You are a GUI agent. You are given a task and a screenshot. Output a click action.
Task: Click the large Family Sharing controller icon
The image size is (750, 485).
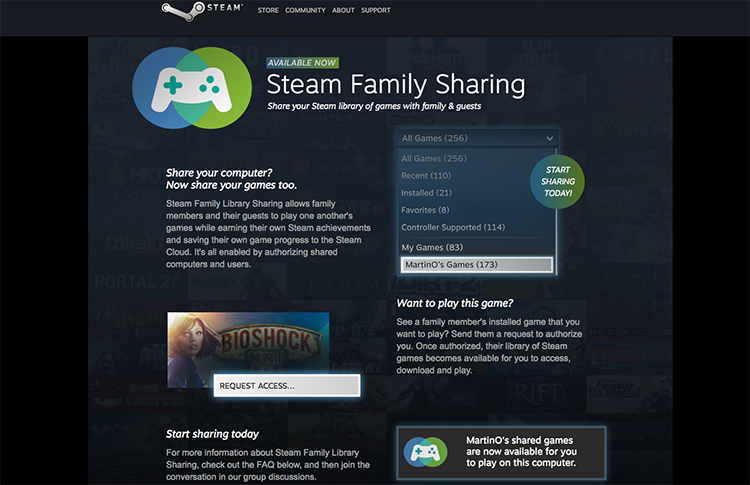click(192, 88)
